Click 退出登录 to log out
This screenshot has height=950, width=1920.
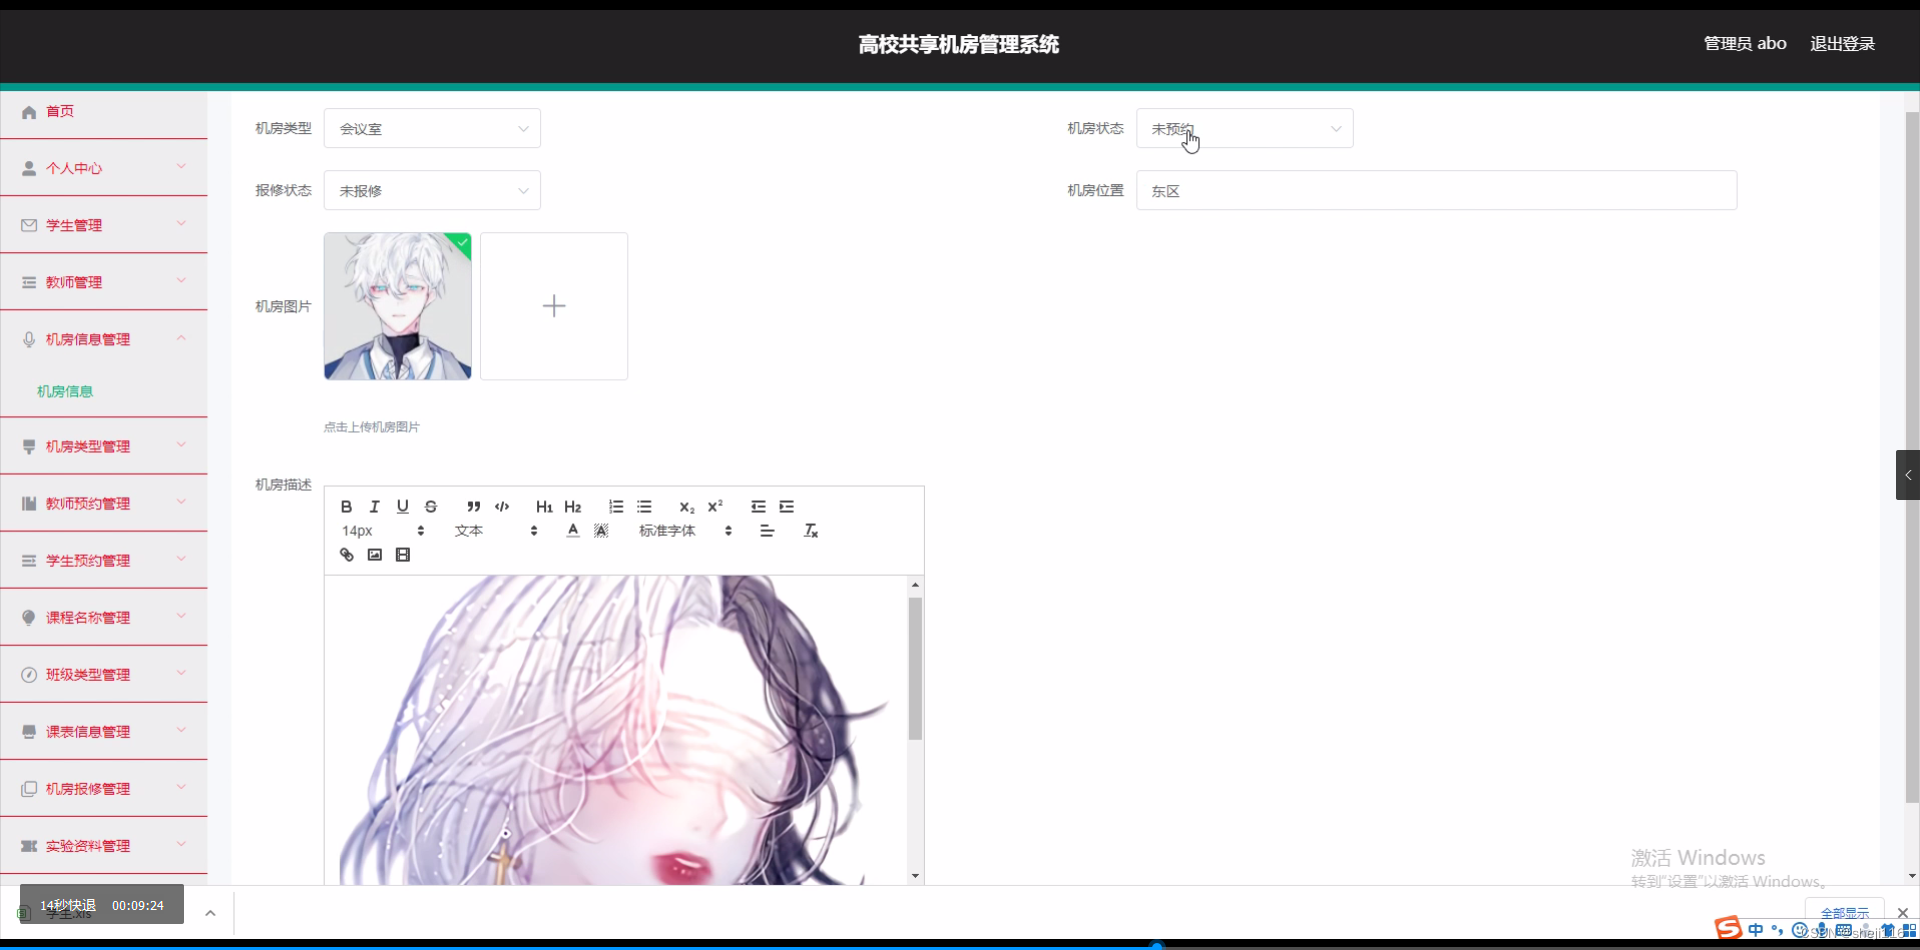pos(1843,43)
